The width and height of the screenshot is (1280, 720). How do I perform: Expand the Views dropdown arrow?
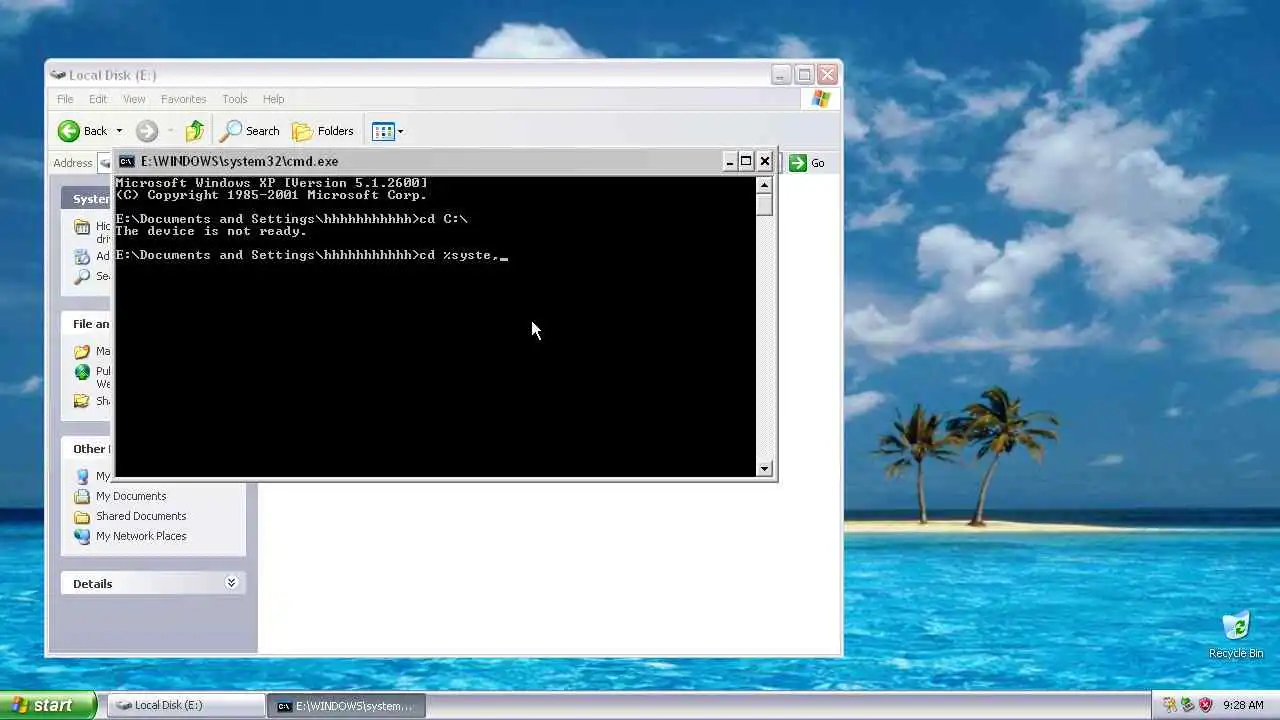click(400, 131)
